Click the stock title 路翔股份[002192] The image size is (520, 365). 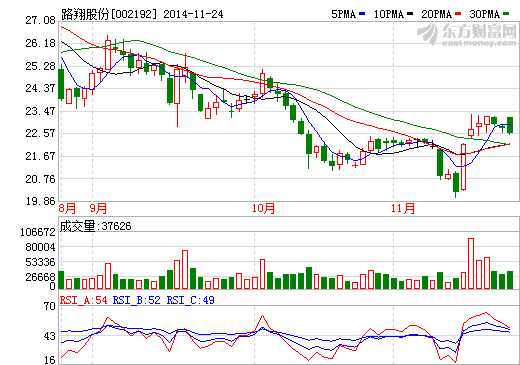coord(109,14)
